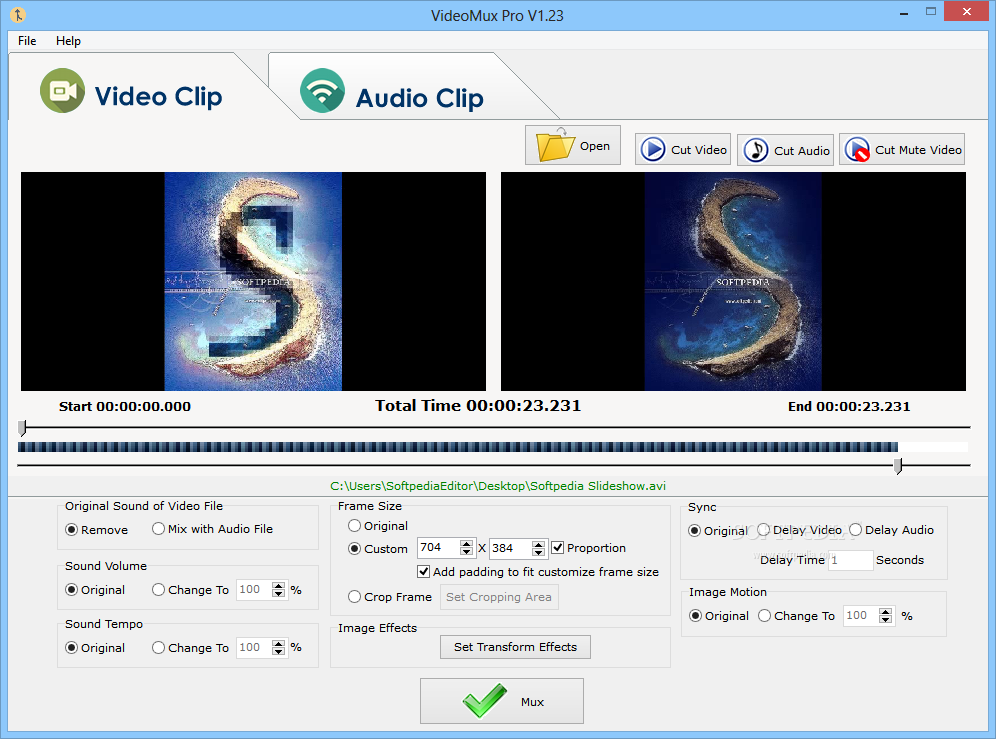The height and width of the screenshot is (739, 996).
Task: Click the End 00:00:23.231 label
Action: (849, 407)
